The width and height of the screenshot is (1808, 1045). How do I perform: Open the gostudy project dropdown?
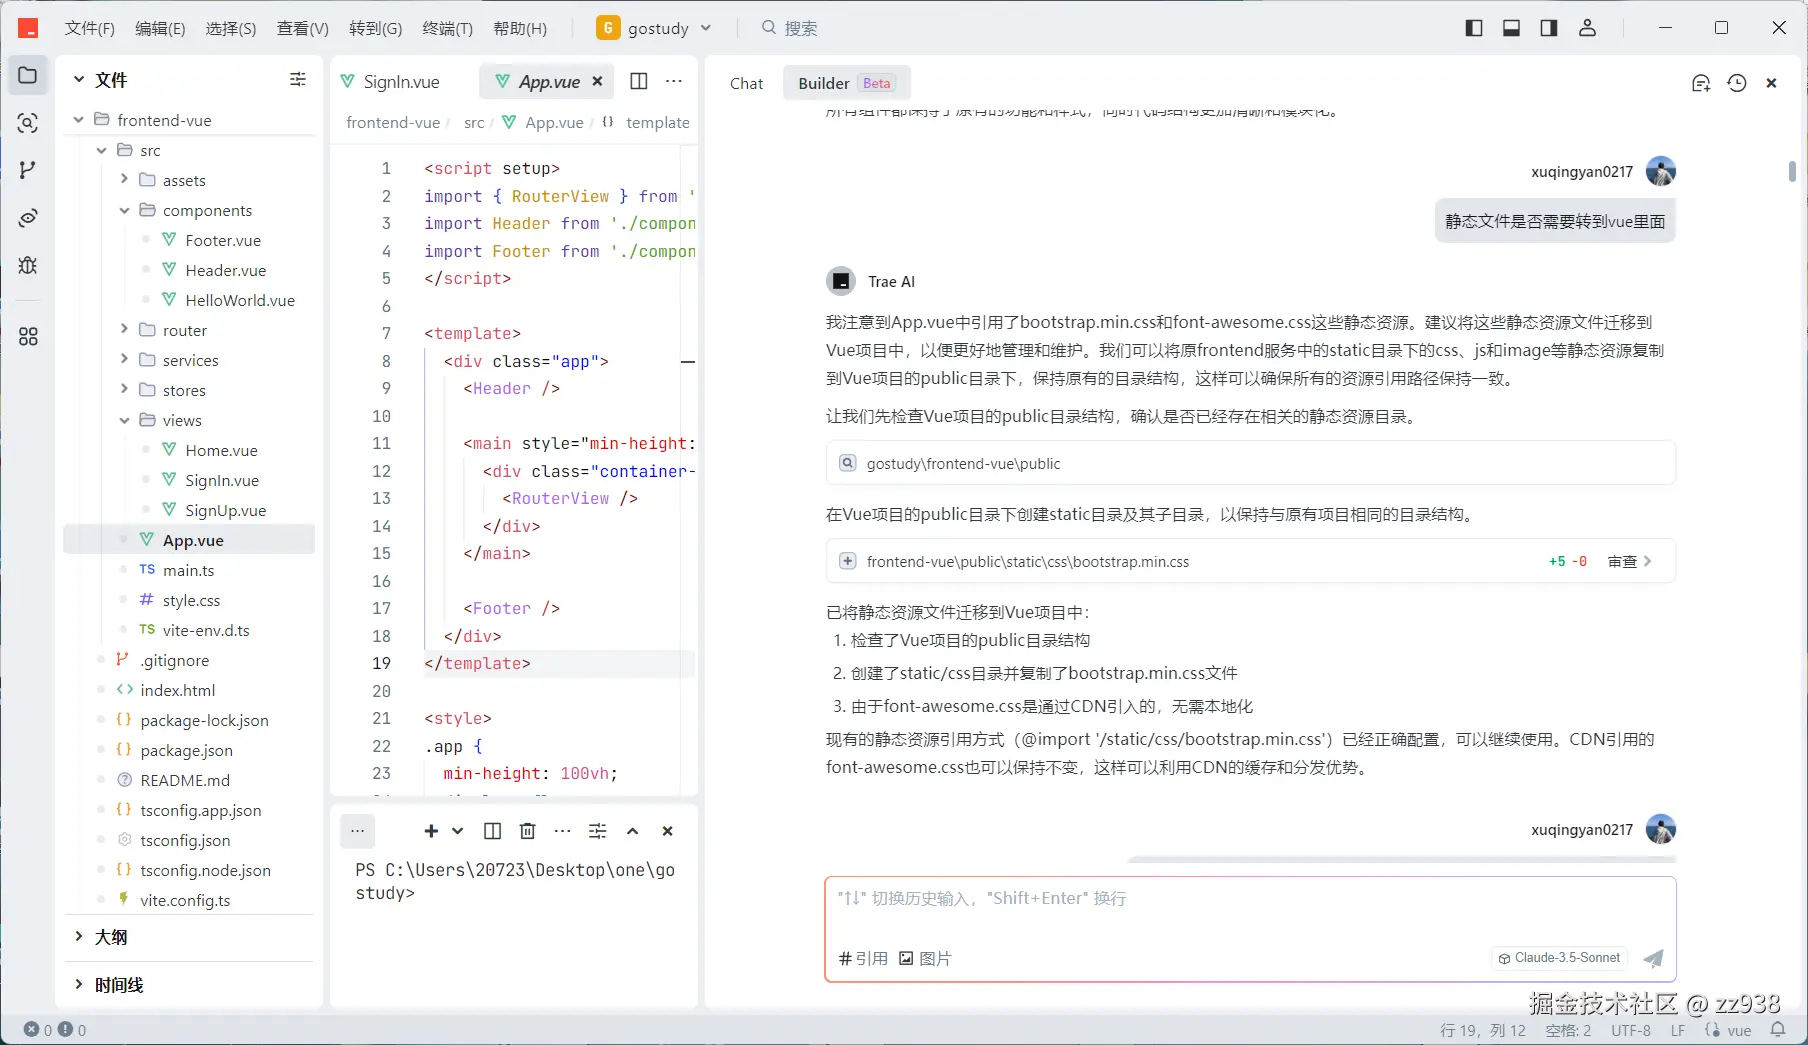click(654, 28)
